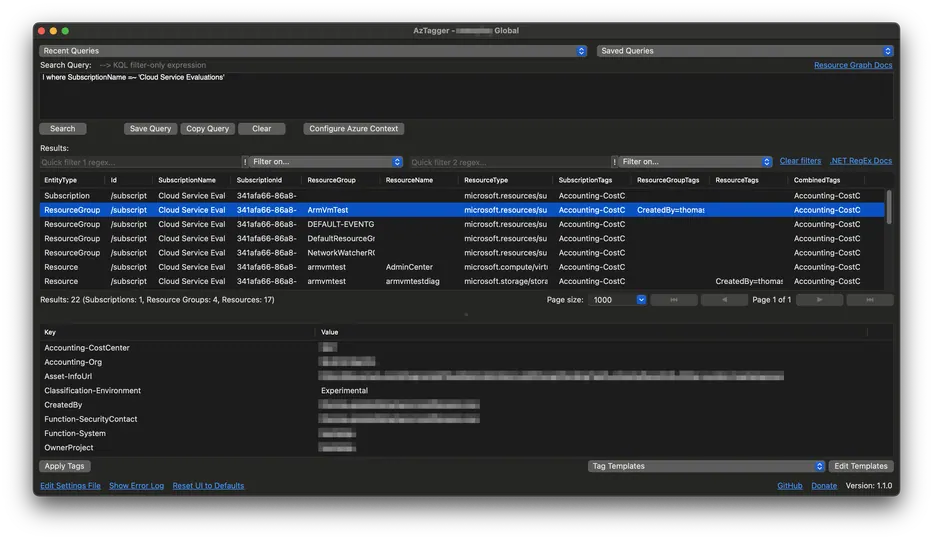Select the Subscription entity row
This screenshot has height=540, width=933.
coord(462,196)
